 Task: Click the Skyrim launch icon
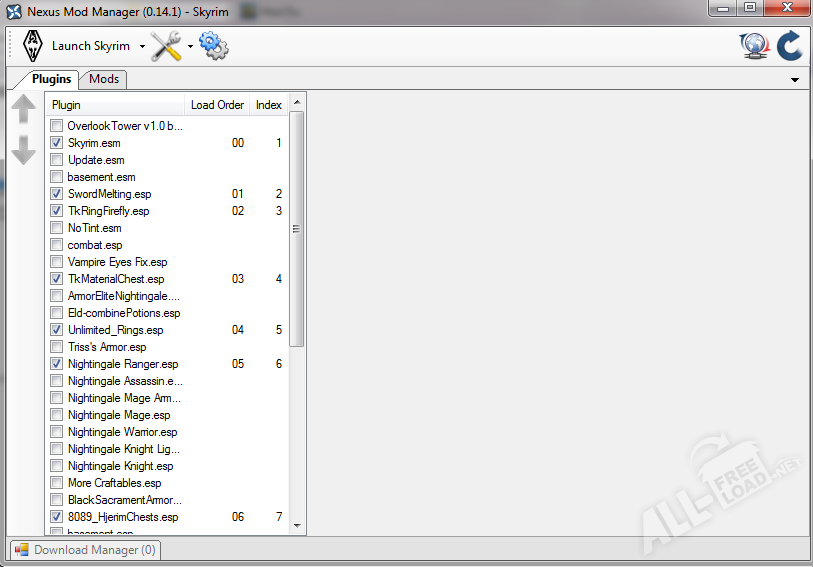[x=32, y=46]
